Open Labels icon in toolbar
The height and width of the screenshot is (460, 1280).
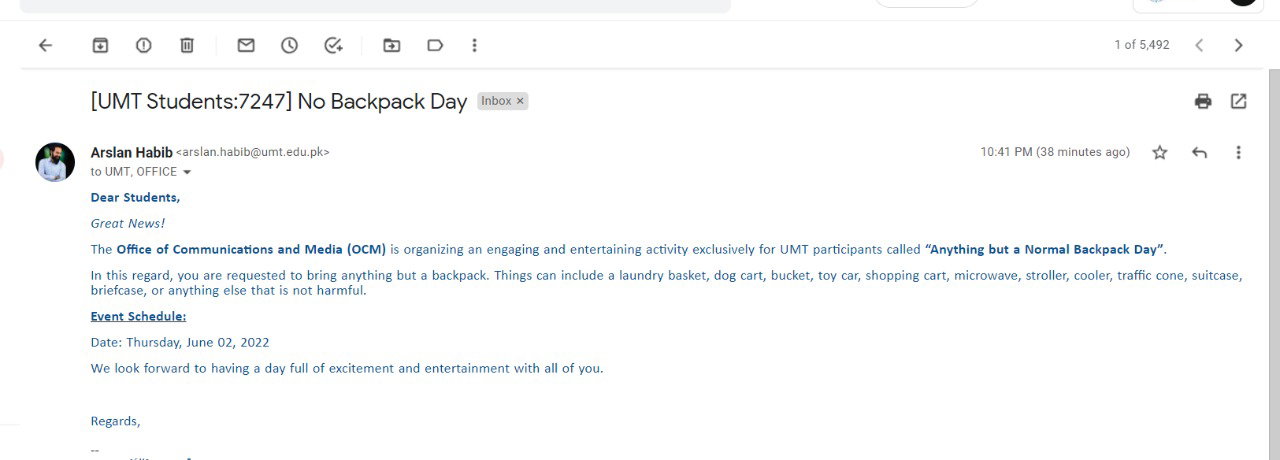(x=435, y=45)
